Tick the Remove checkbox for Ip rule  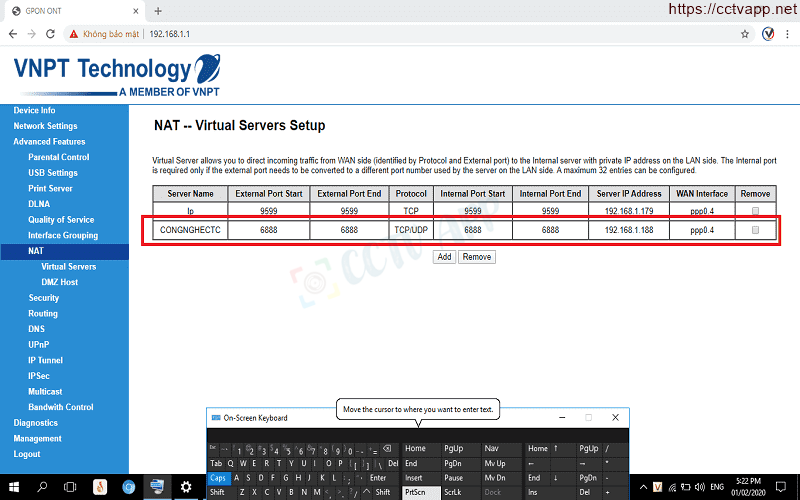[x=755, y=211]
